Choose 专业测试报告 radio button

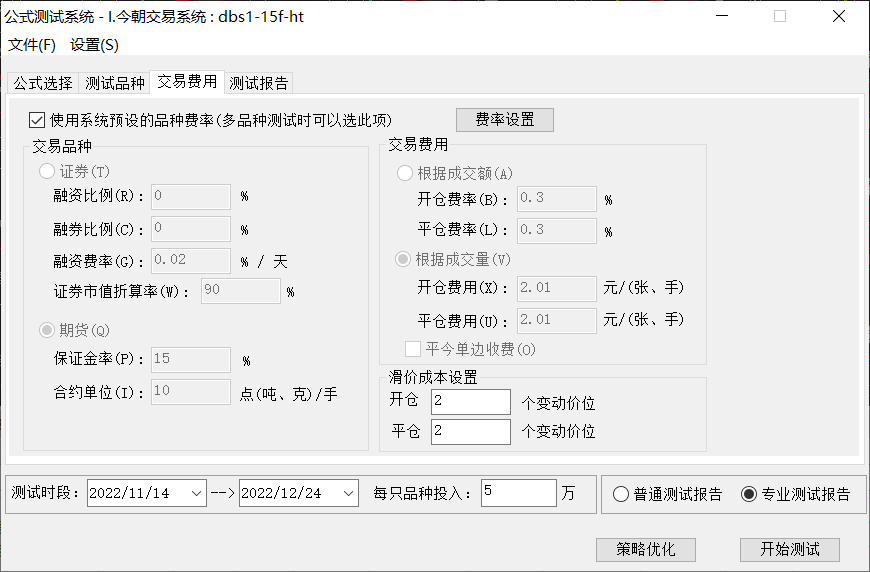[749, 494]
